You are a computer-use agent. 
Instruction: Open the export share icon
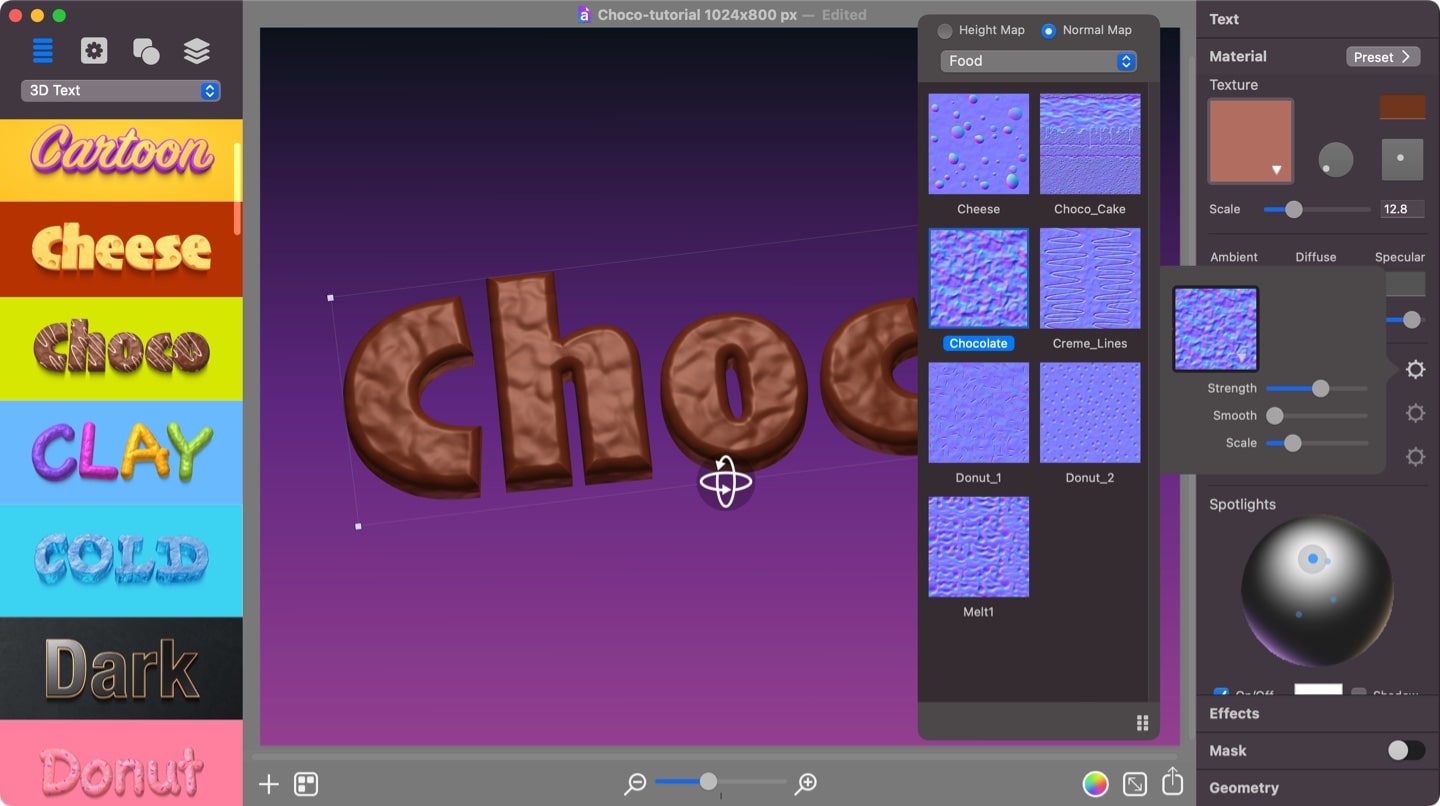[x=1172, y=784]
